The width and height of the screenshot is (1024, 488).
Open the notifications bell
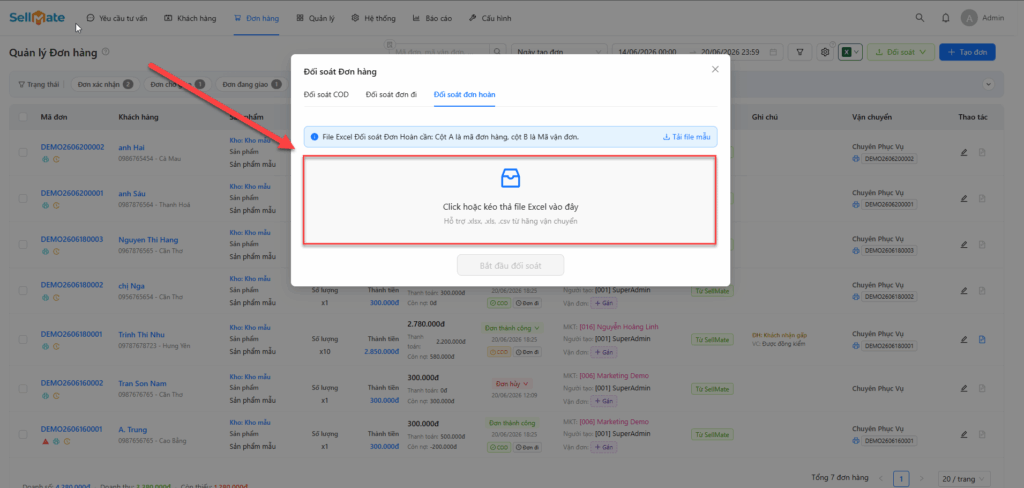tap(946, 18)
